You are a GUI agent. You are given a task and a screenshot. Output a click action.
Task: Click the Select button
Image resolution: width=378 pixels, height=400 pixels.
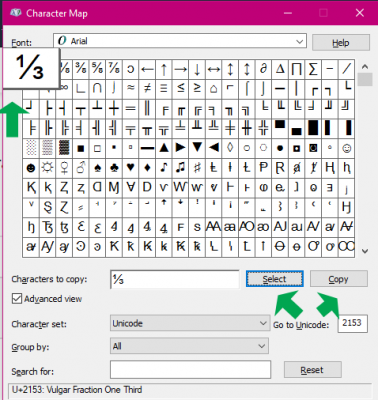coord(275,279)
